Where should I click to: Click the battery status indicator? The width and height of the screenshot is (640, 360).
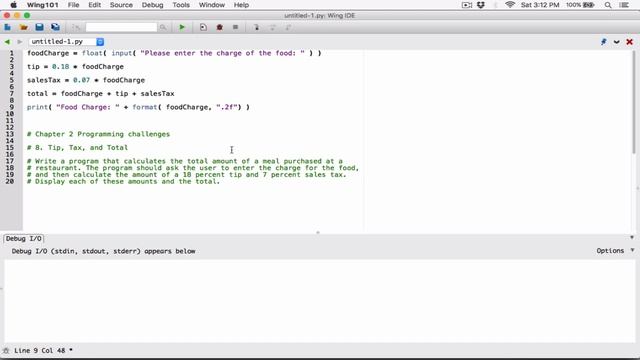[580, 5]
